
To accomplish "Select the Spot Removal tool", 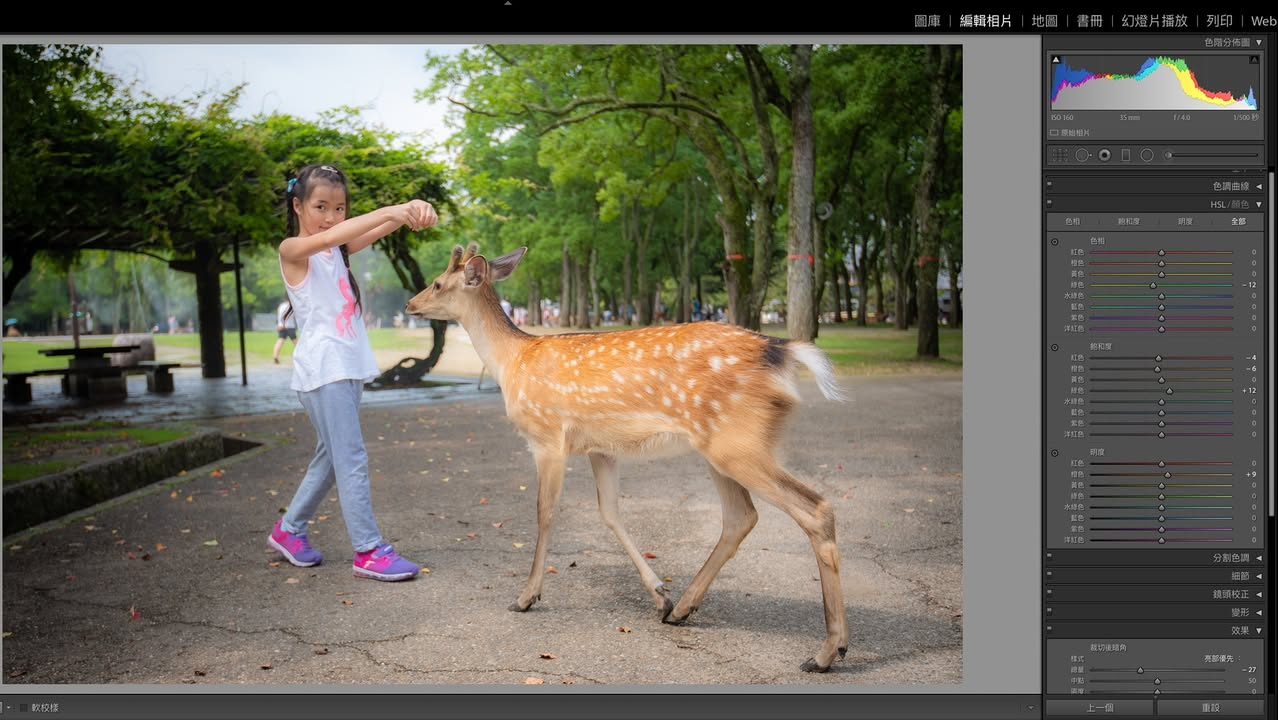I will (x=1082, y=155).
